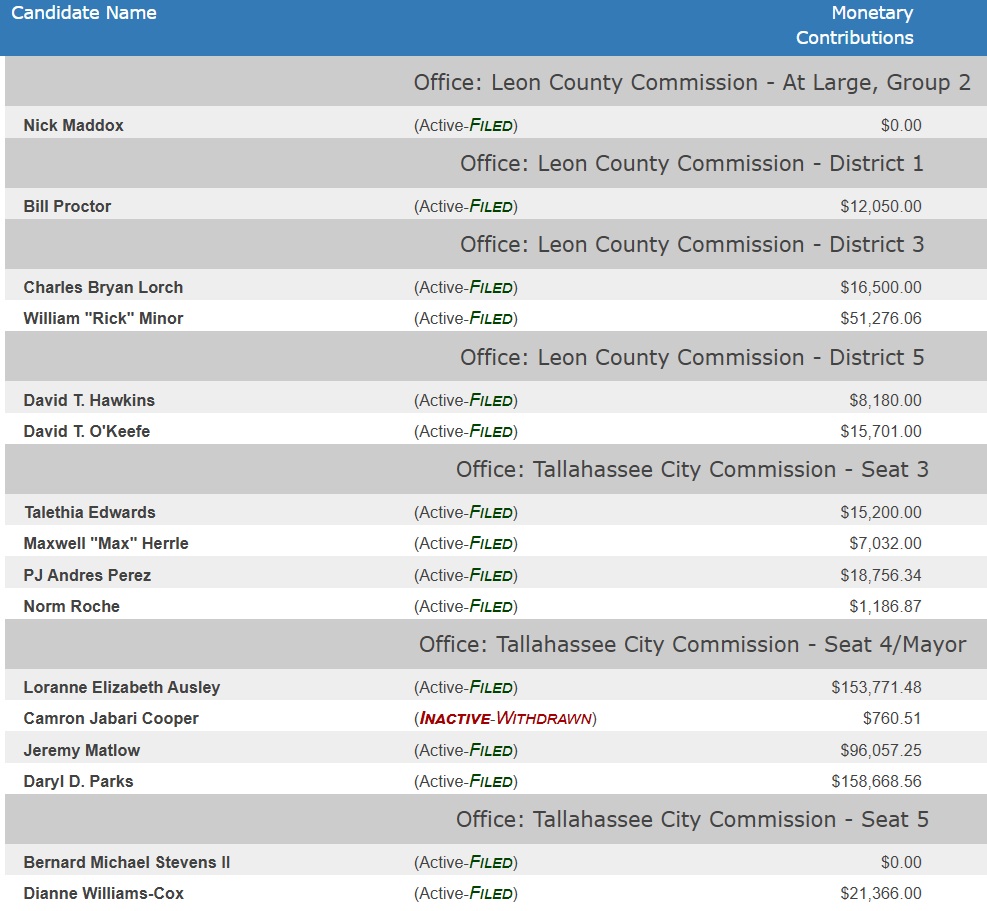This screenshot has height=911, width=987.
Task: Click the Inactive-Withdrawn status for Camron Cooper
Action: (505, 719)
